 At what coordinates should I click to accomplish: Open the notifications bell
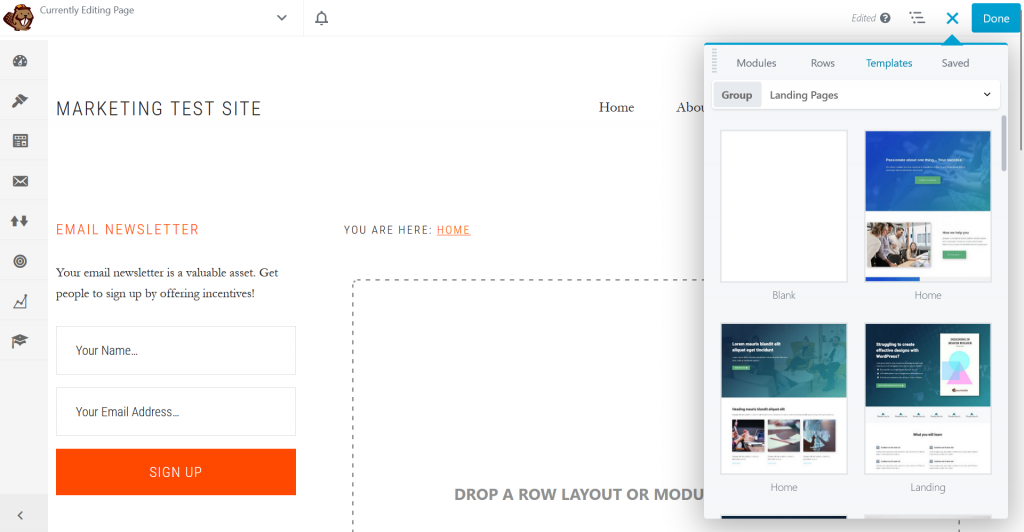pyautogui.click(x=321, y=18)
